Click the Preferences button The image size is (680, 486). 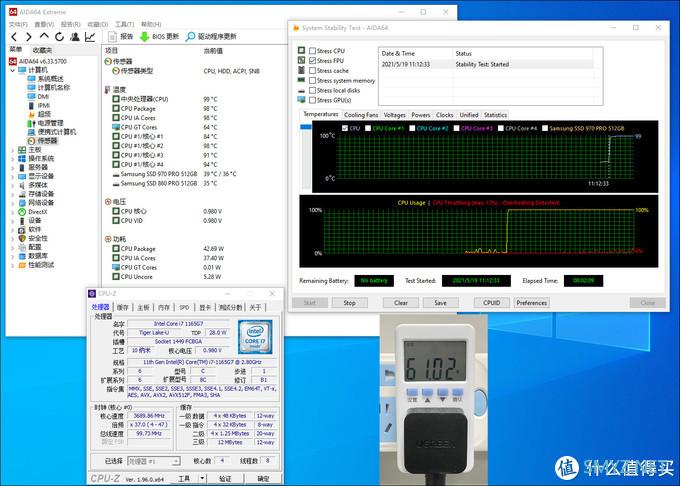(x=532, y=303)
